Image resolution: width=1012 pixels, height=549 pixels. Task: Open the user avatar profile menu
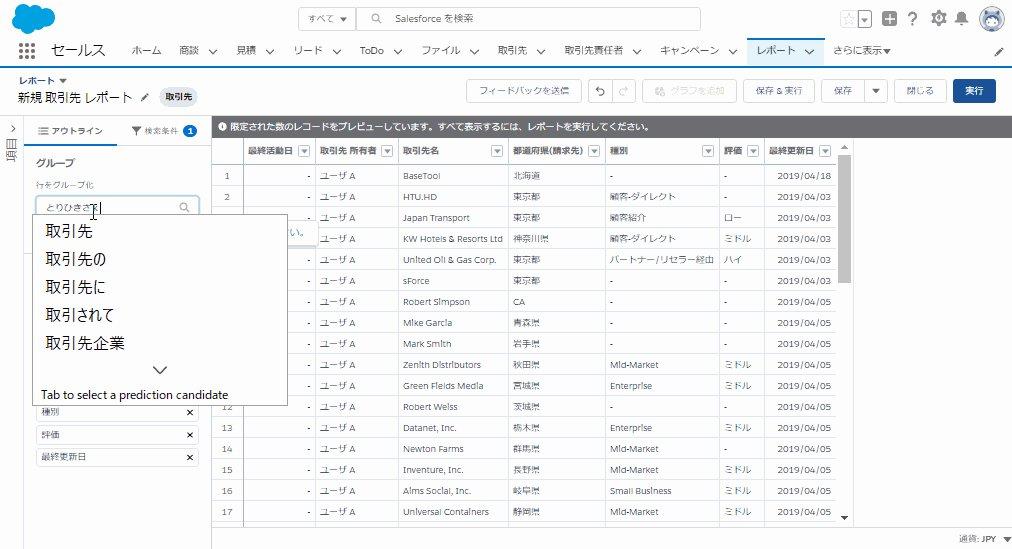pos(991,19)
